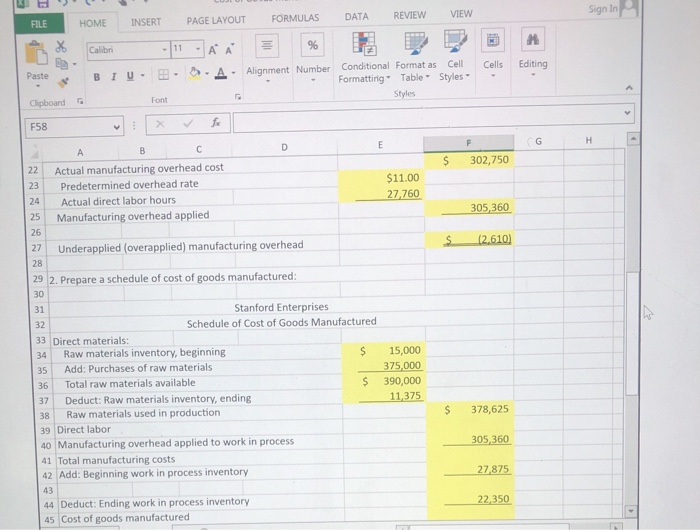This screenshot has height=530, width=700.
Task: Open Clipboard dialog launcher
Action: pyautogui.click(x=80, y=101)
